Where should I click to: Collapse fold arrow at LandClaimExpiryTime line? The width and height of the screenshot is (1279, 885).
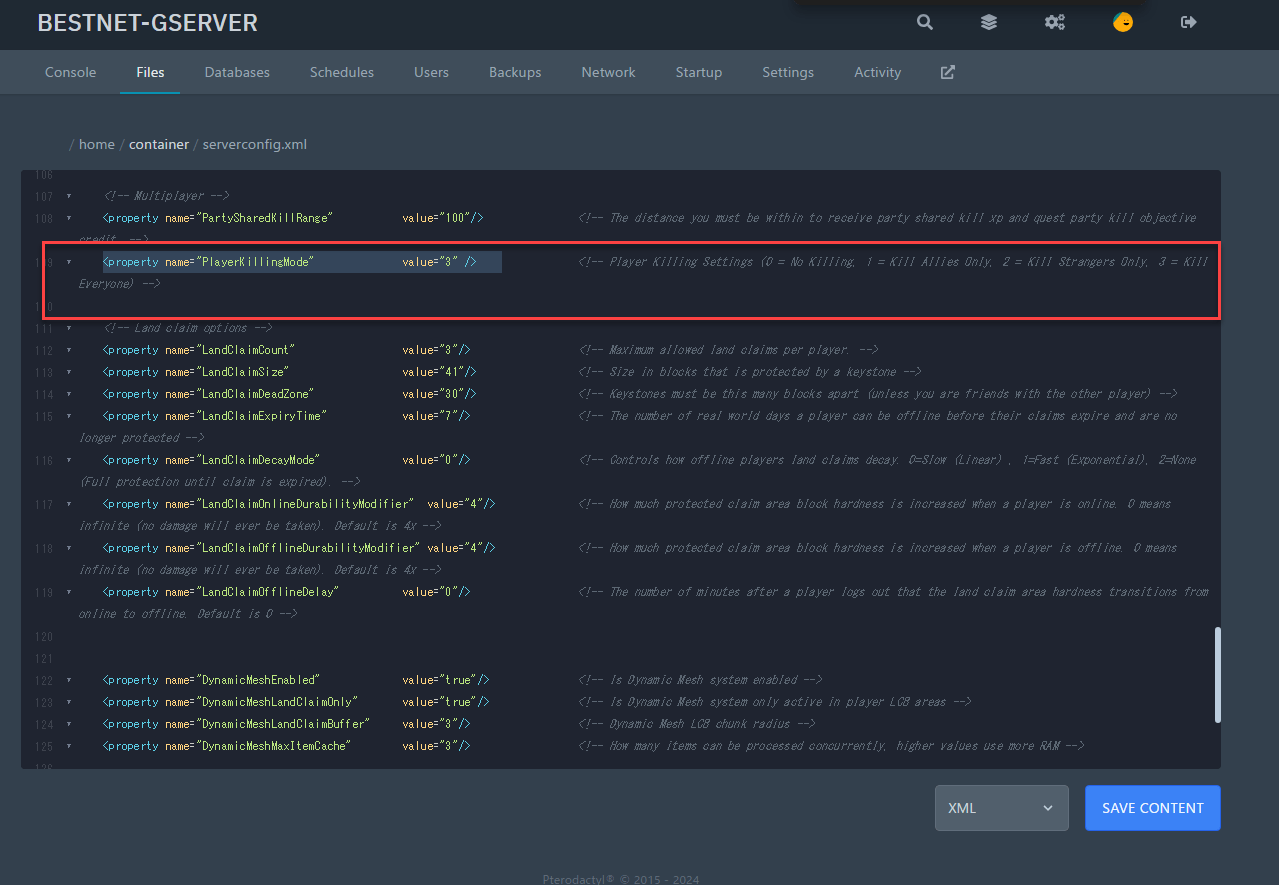69,416
